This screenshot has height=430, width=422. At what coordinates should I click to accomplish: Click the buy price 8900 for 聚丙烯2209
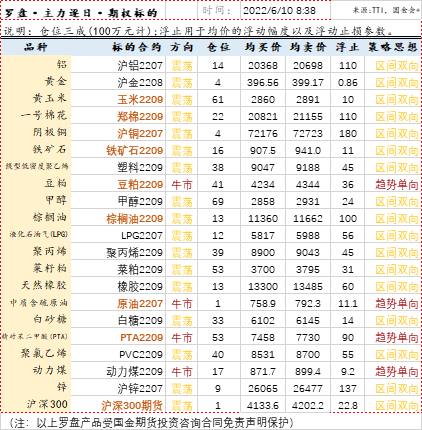[263, 253]
